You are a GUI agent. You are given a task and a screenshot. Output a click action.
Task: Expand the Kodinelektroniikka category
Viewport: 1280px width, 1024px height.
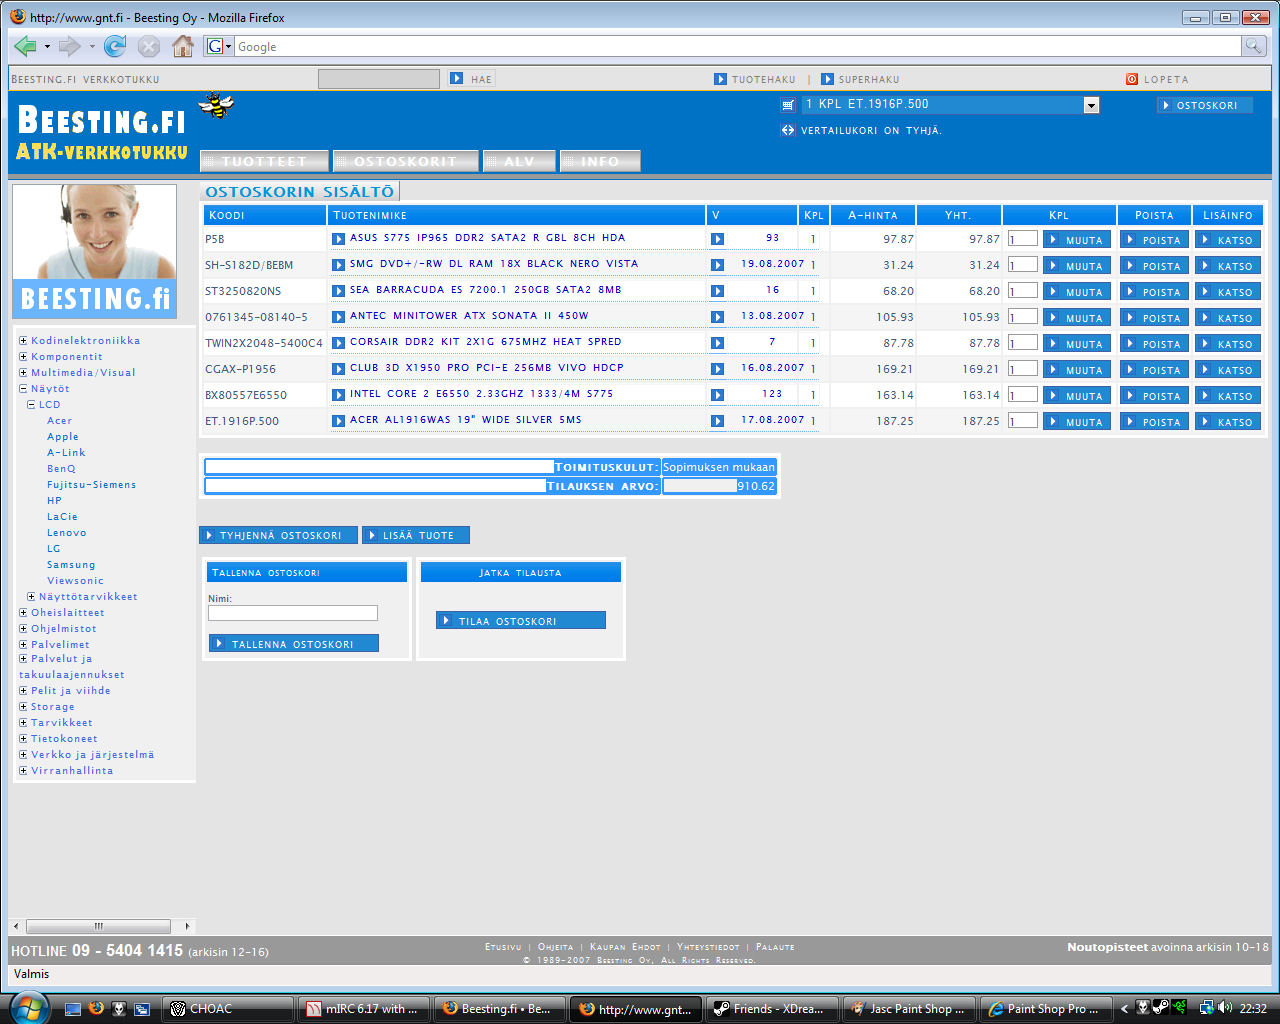23,341
